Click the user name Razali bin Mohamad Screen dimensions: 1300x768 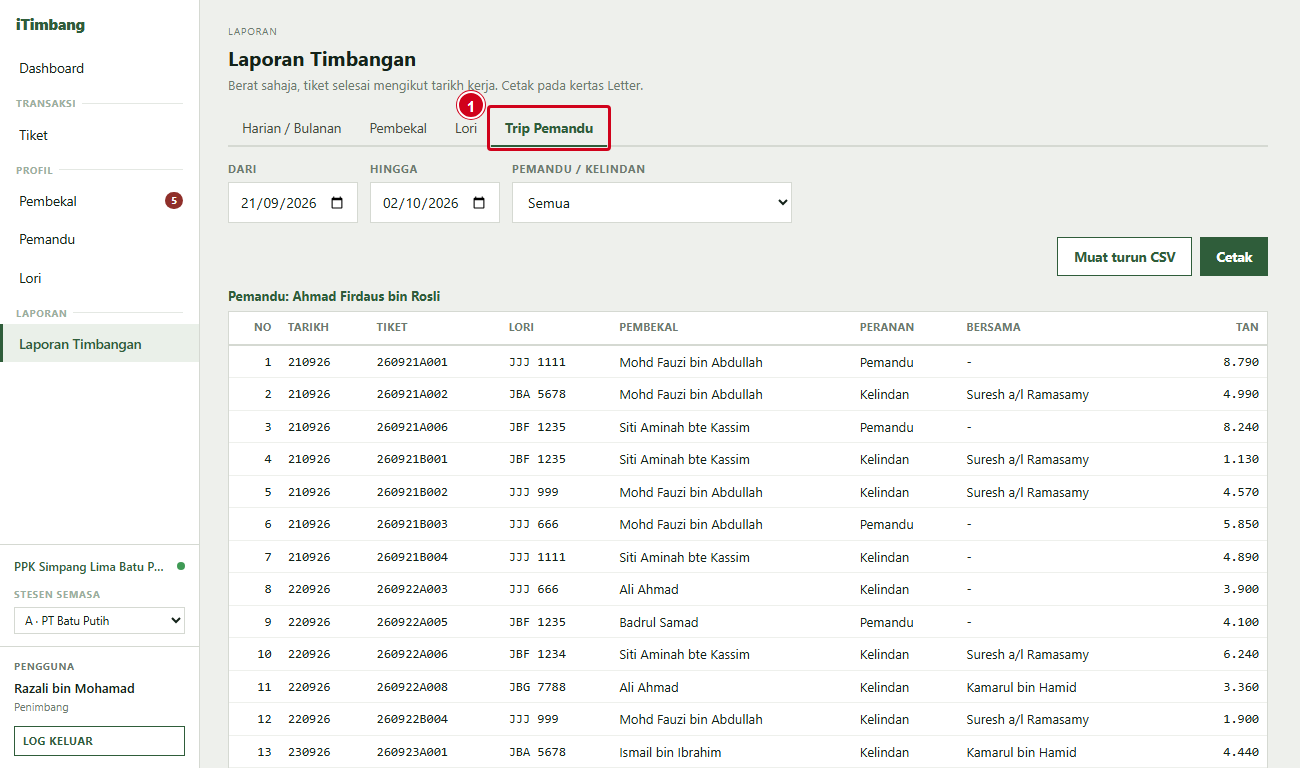pyautogui.click(x=74, y=688)
